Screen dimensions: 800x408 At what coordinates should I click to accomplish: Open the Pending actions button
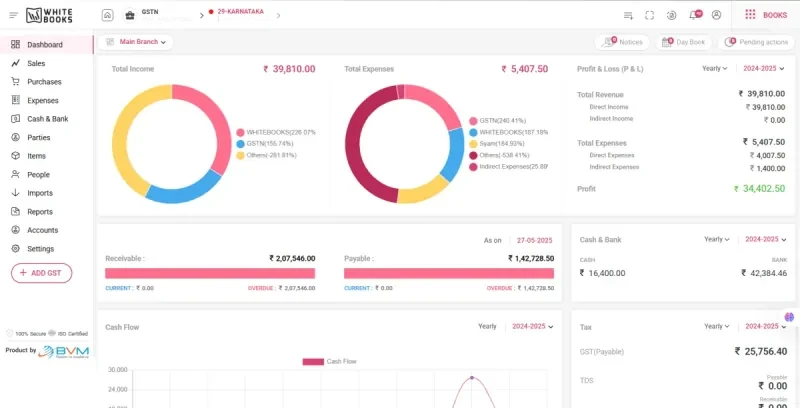(756, 42)
